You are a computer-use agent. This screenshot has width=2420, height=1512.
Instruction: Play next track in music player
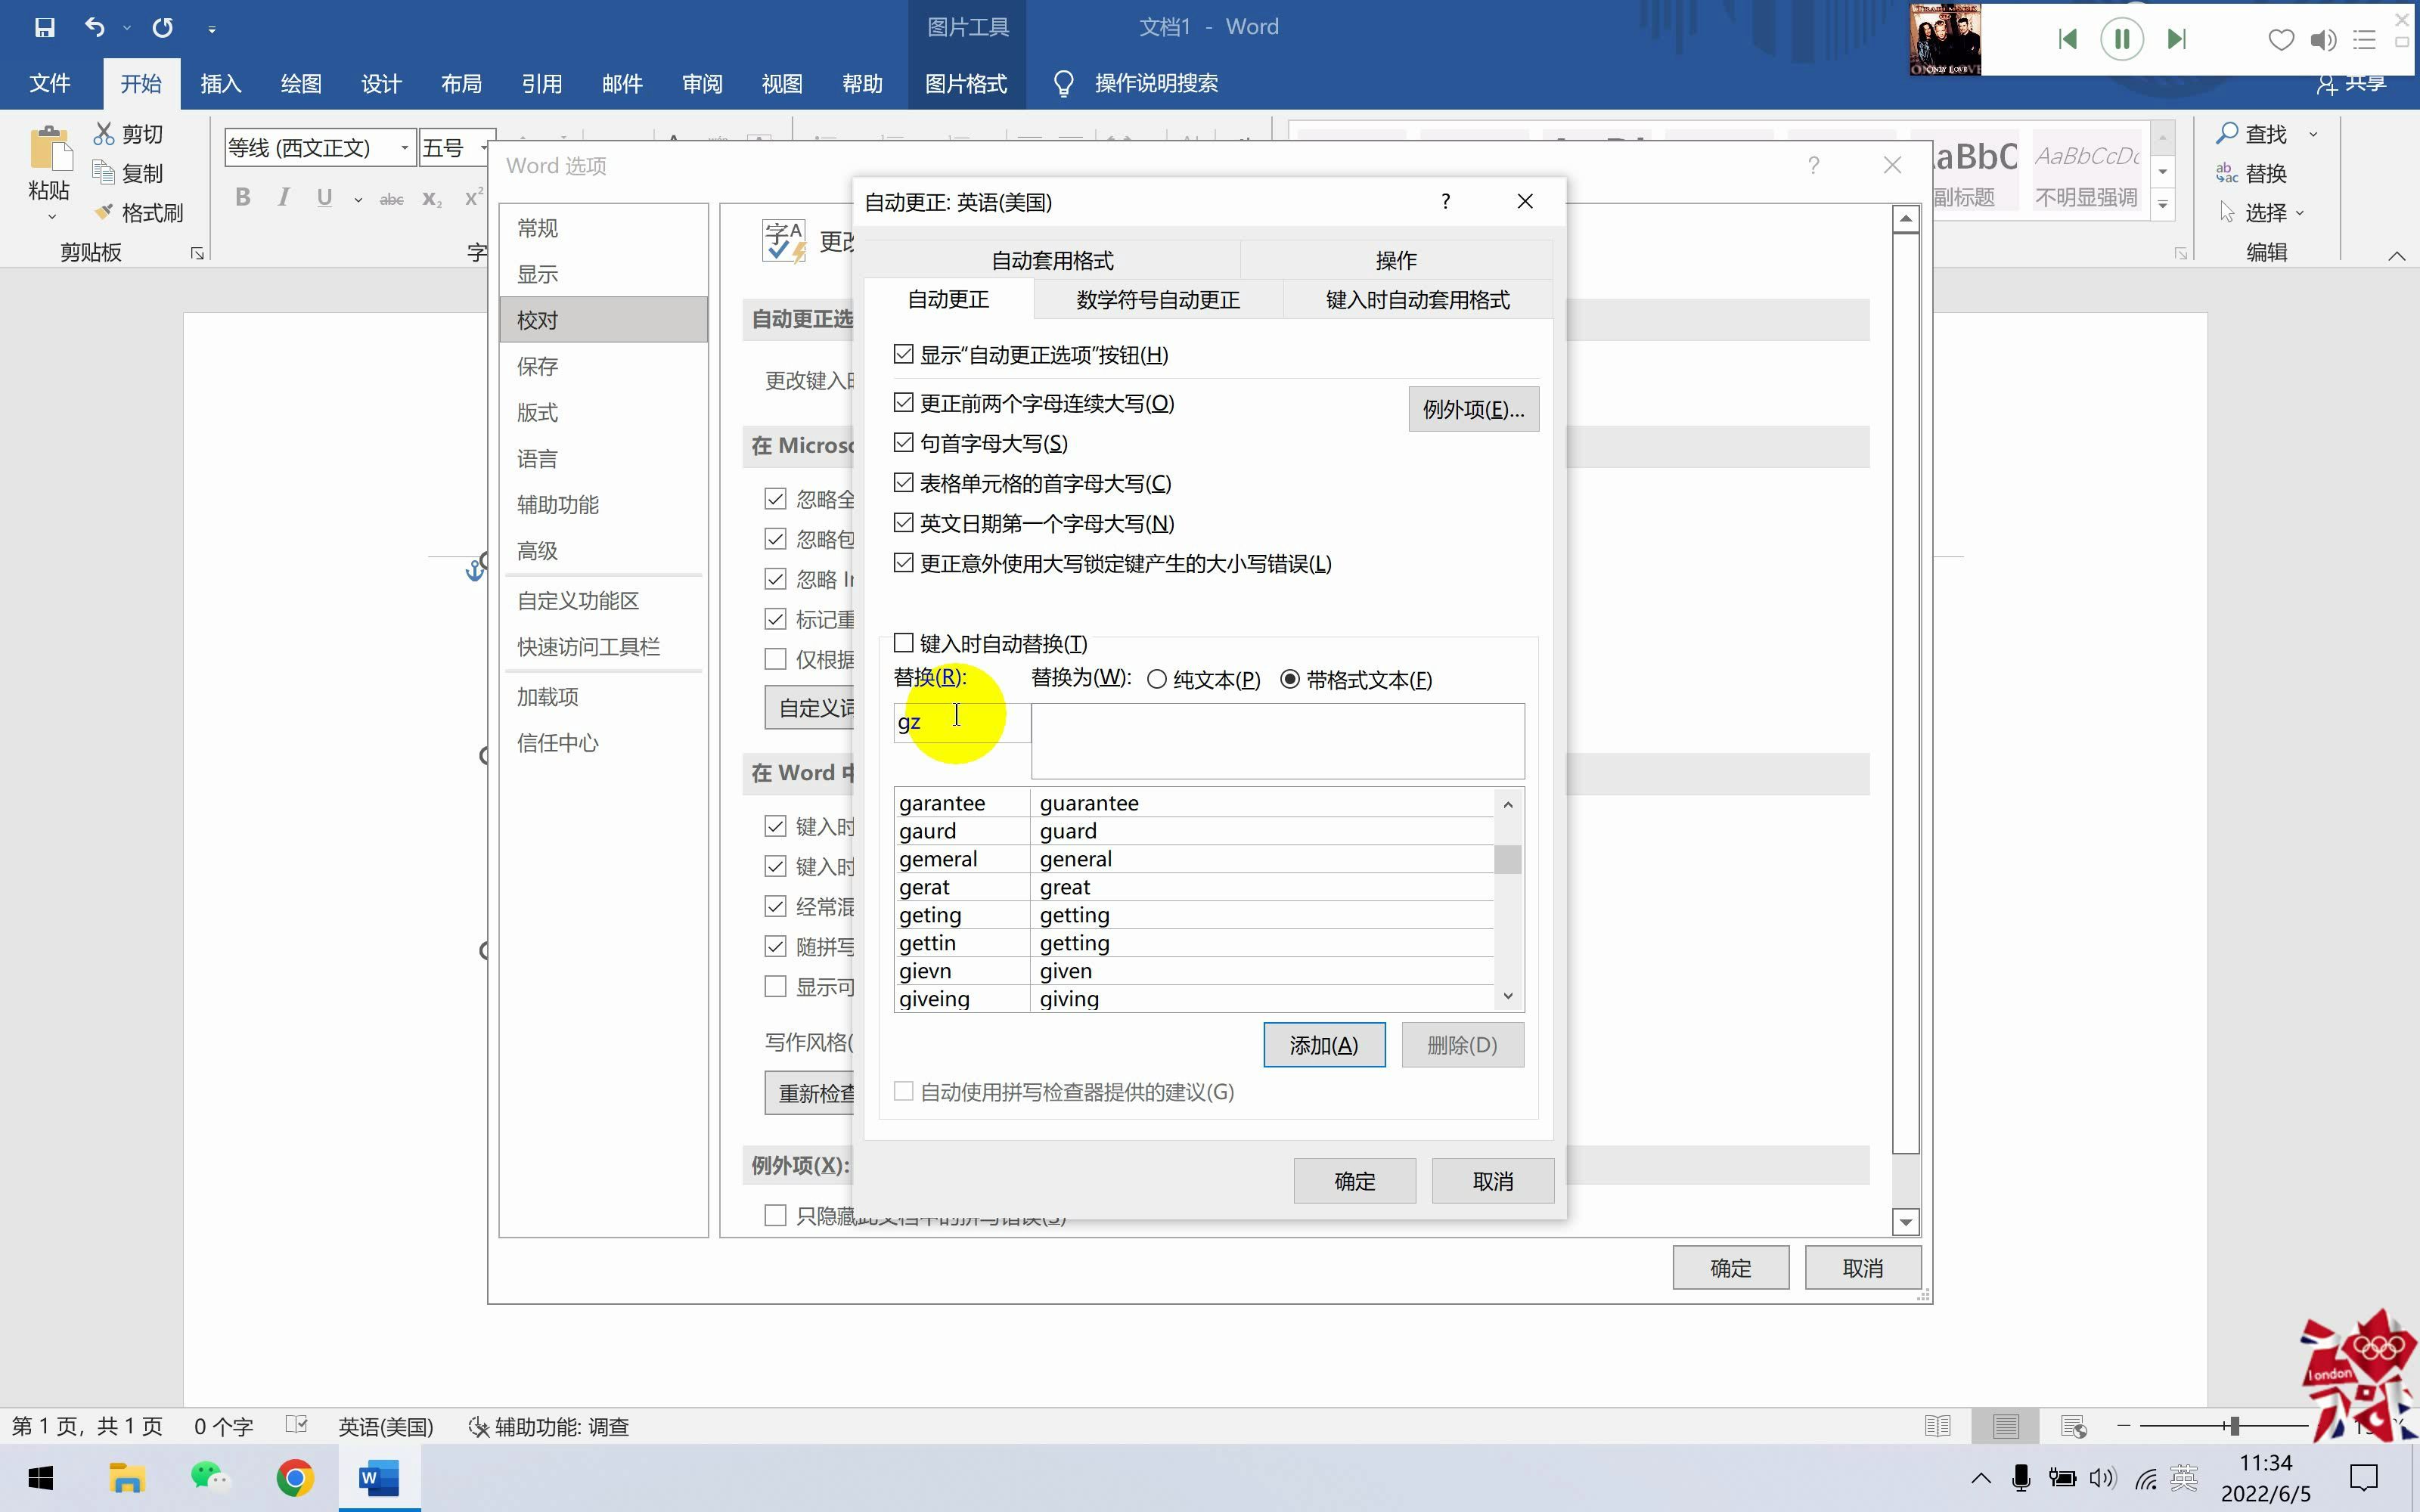click(x=2177, y=39)
